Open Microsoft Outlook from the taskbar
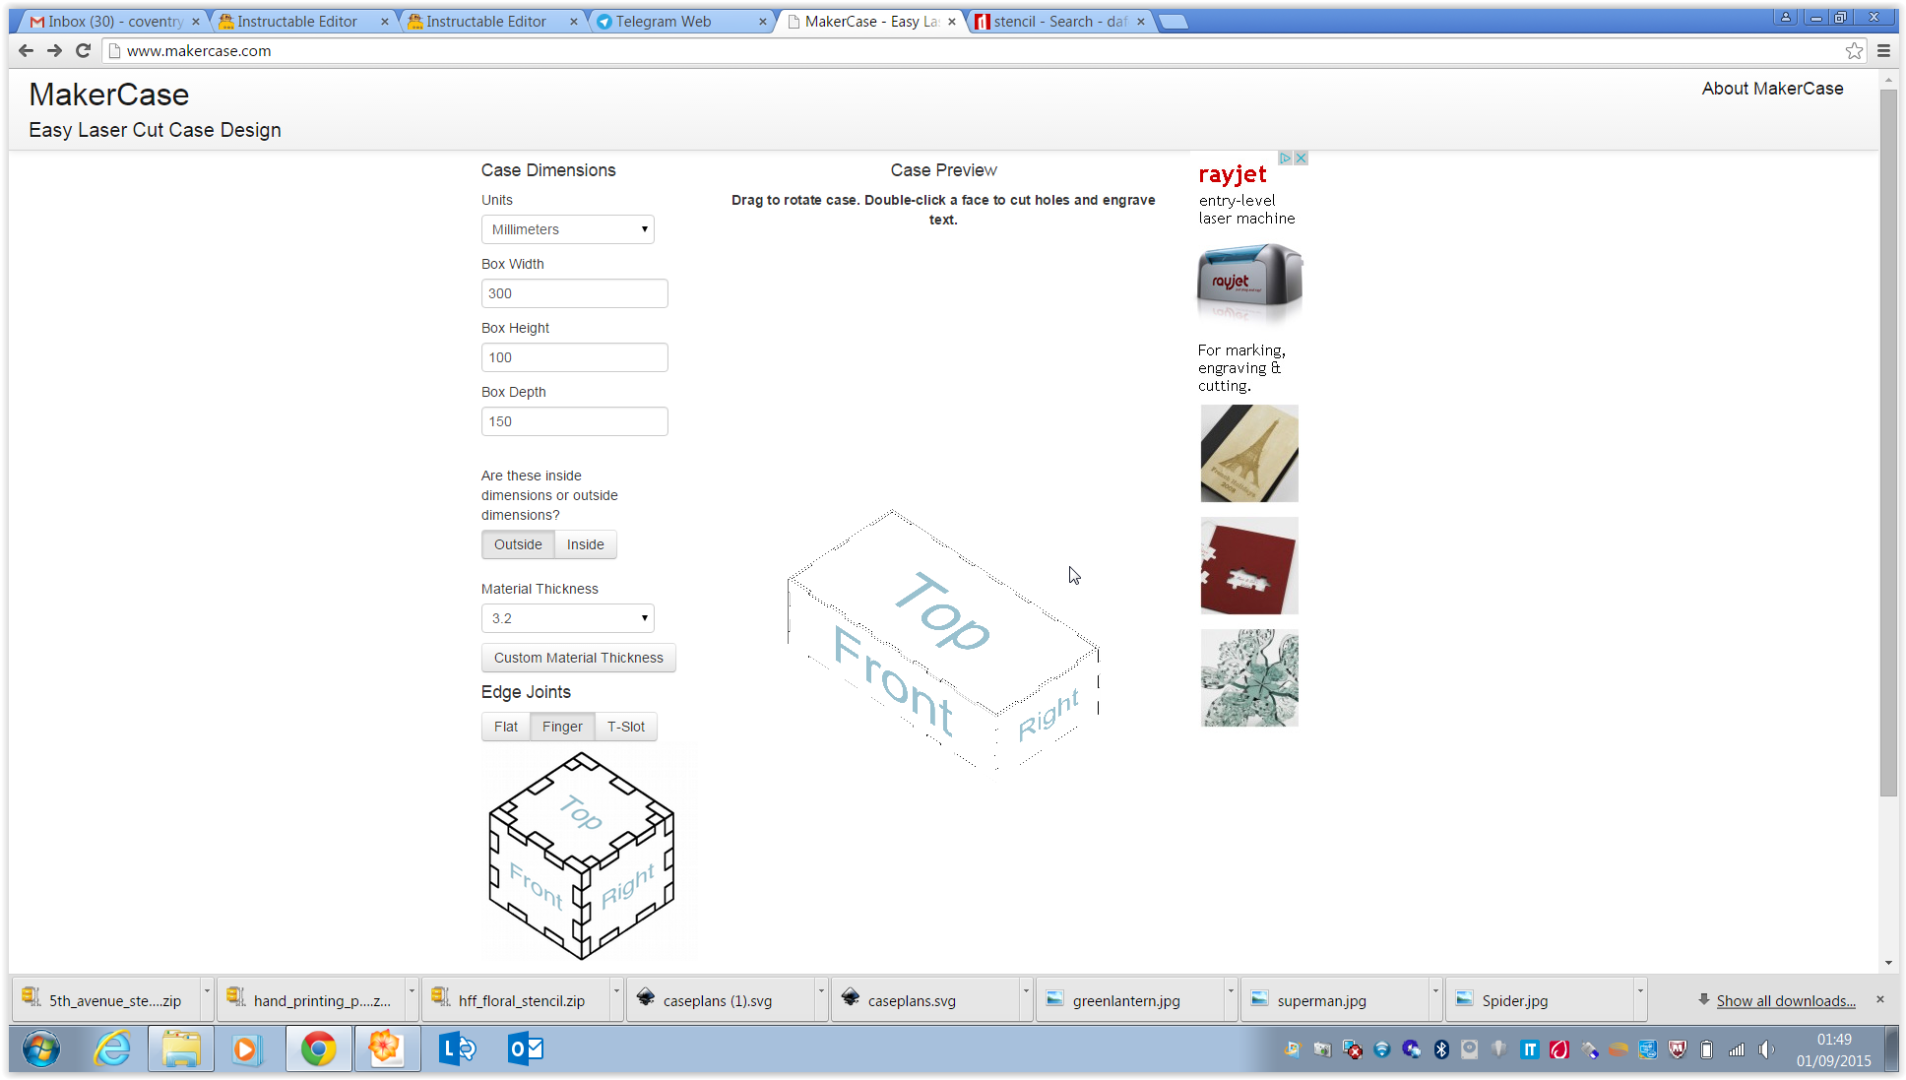The width and height of the screenshot is (1906, 1080). click(x=524, y=1049)
